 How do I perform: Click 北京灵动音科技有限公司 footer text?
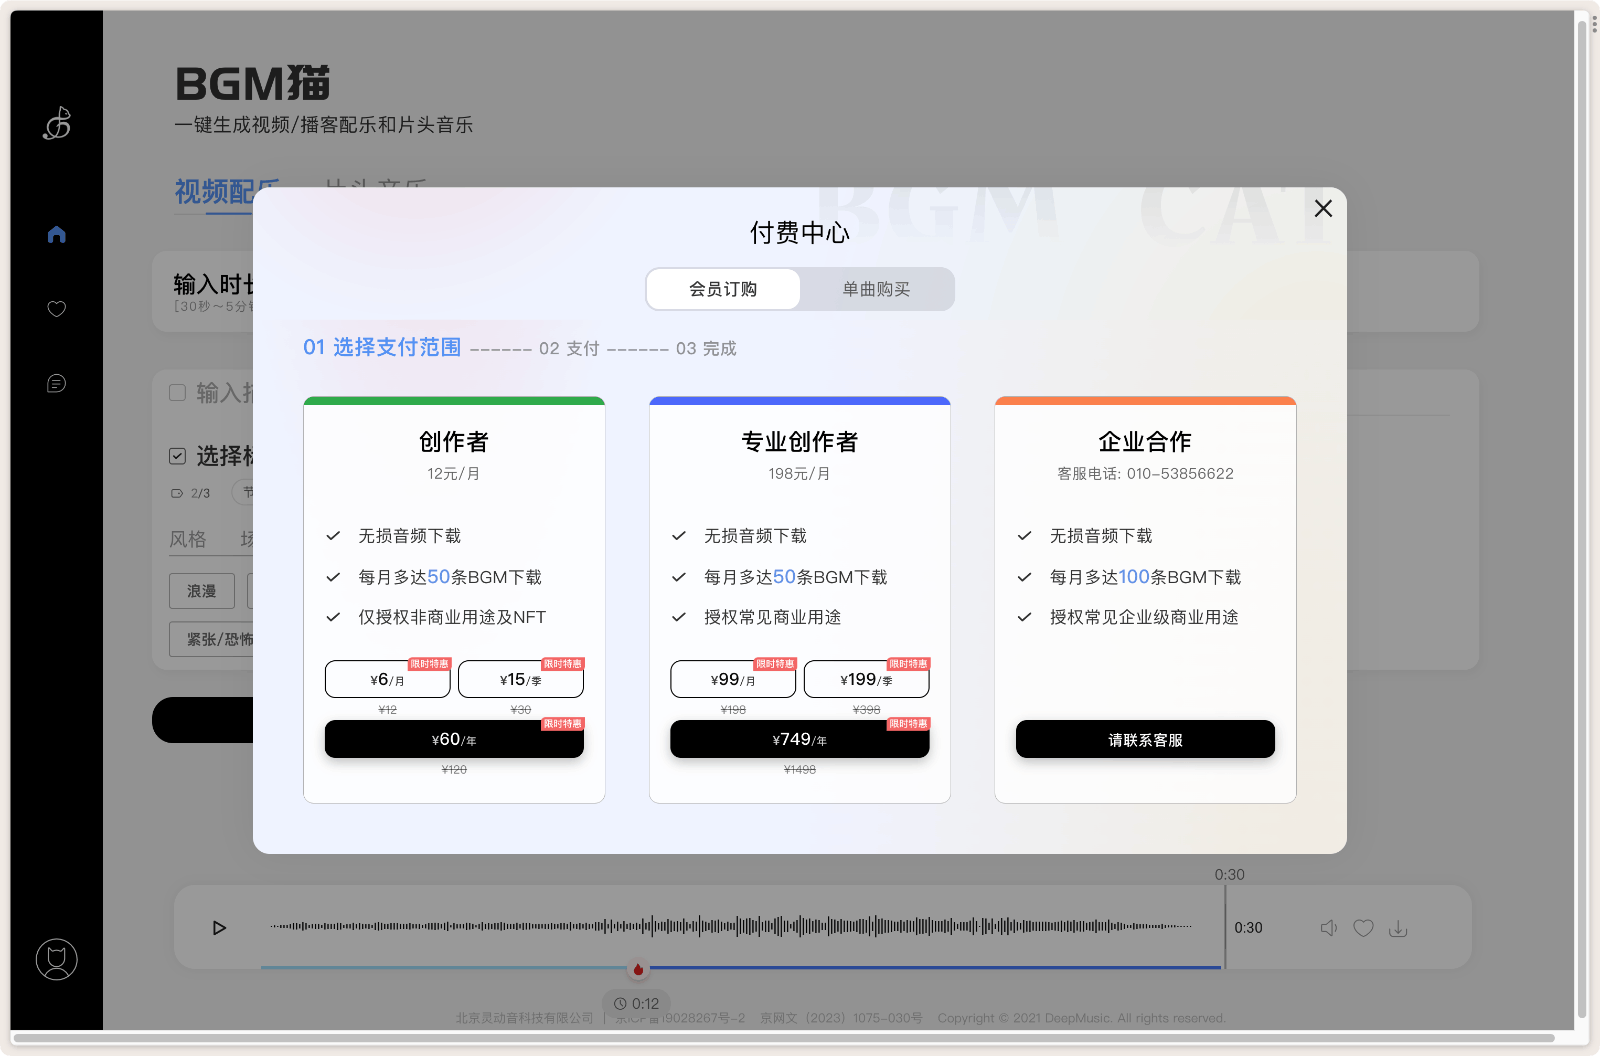(x=525, y=1018)
